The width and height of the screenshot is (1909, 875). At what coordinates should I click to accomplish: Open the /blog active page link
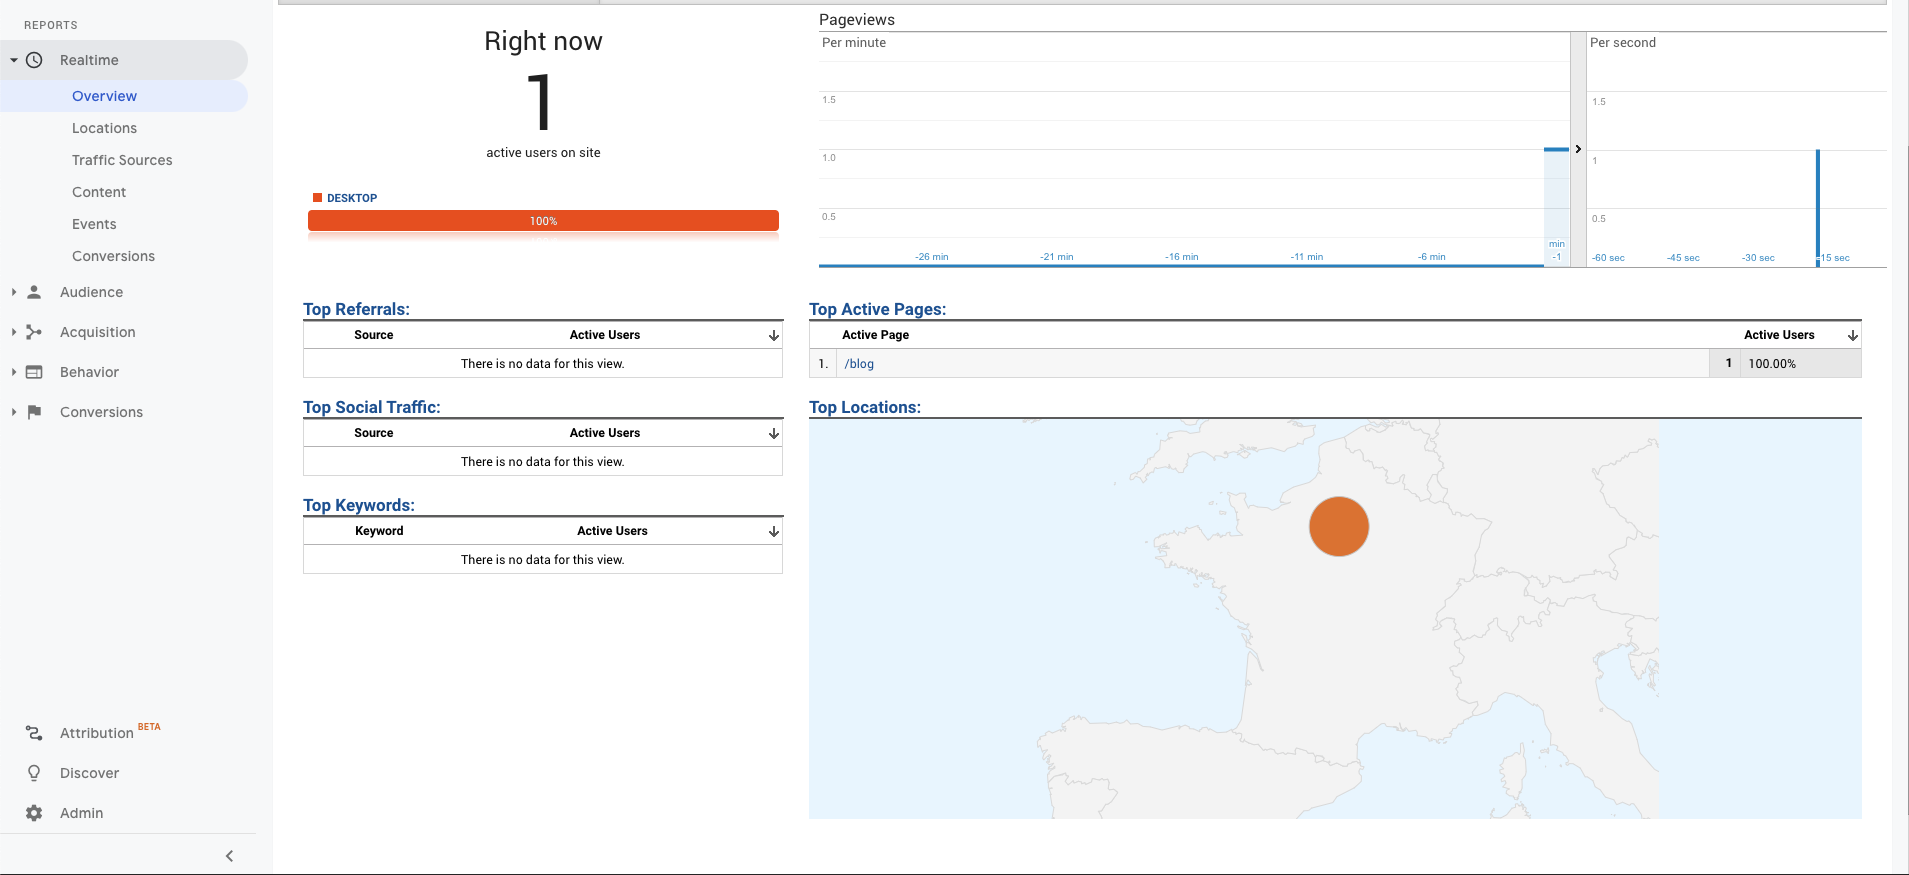point(859,364)
